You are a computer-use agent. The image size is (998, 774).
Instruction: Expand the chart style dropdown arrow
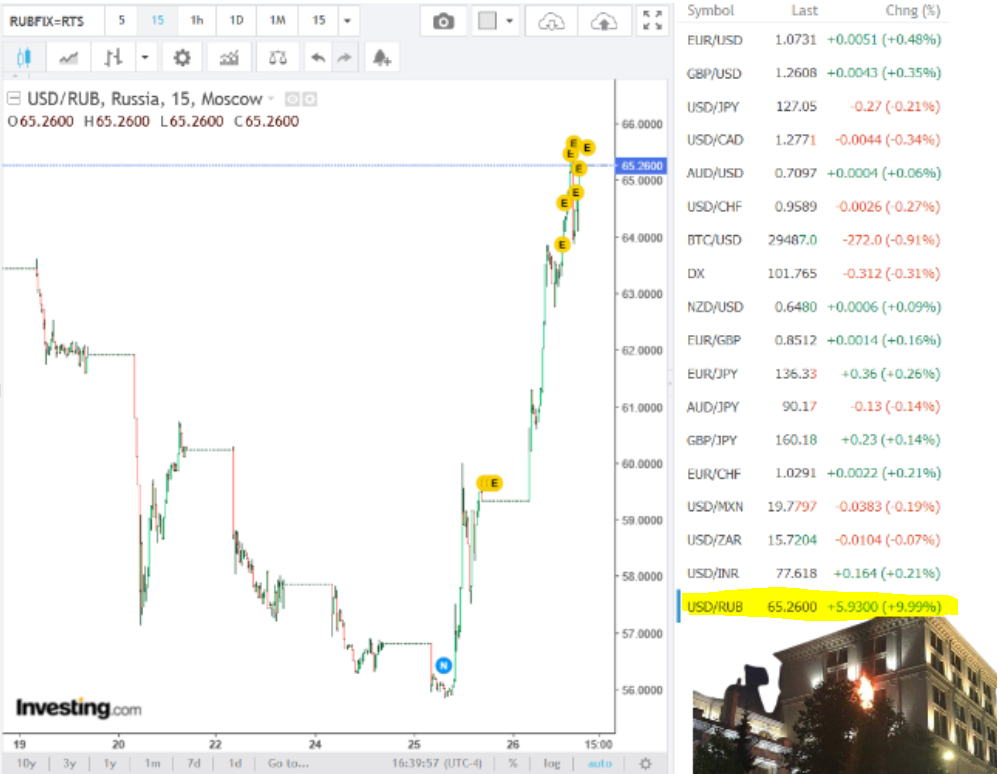click(x=145, y=58)
